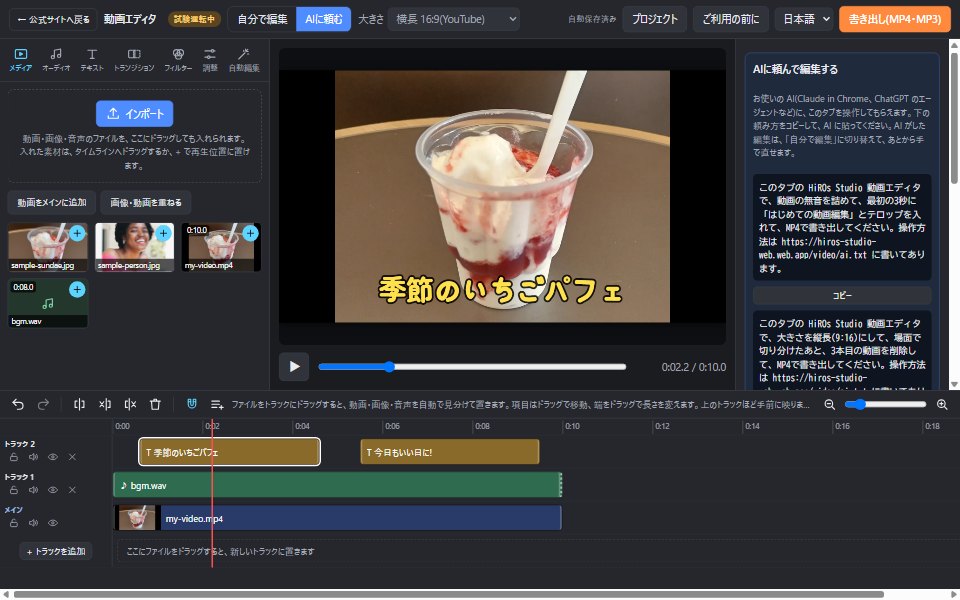Image resolution: width=960 pixels, height=600 pixels.
Task: Zoom out the timeline
Action: 830,404
